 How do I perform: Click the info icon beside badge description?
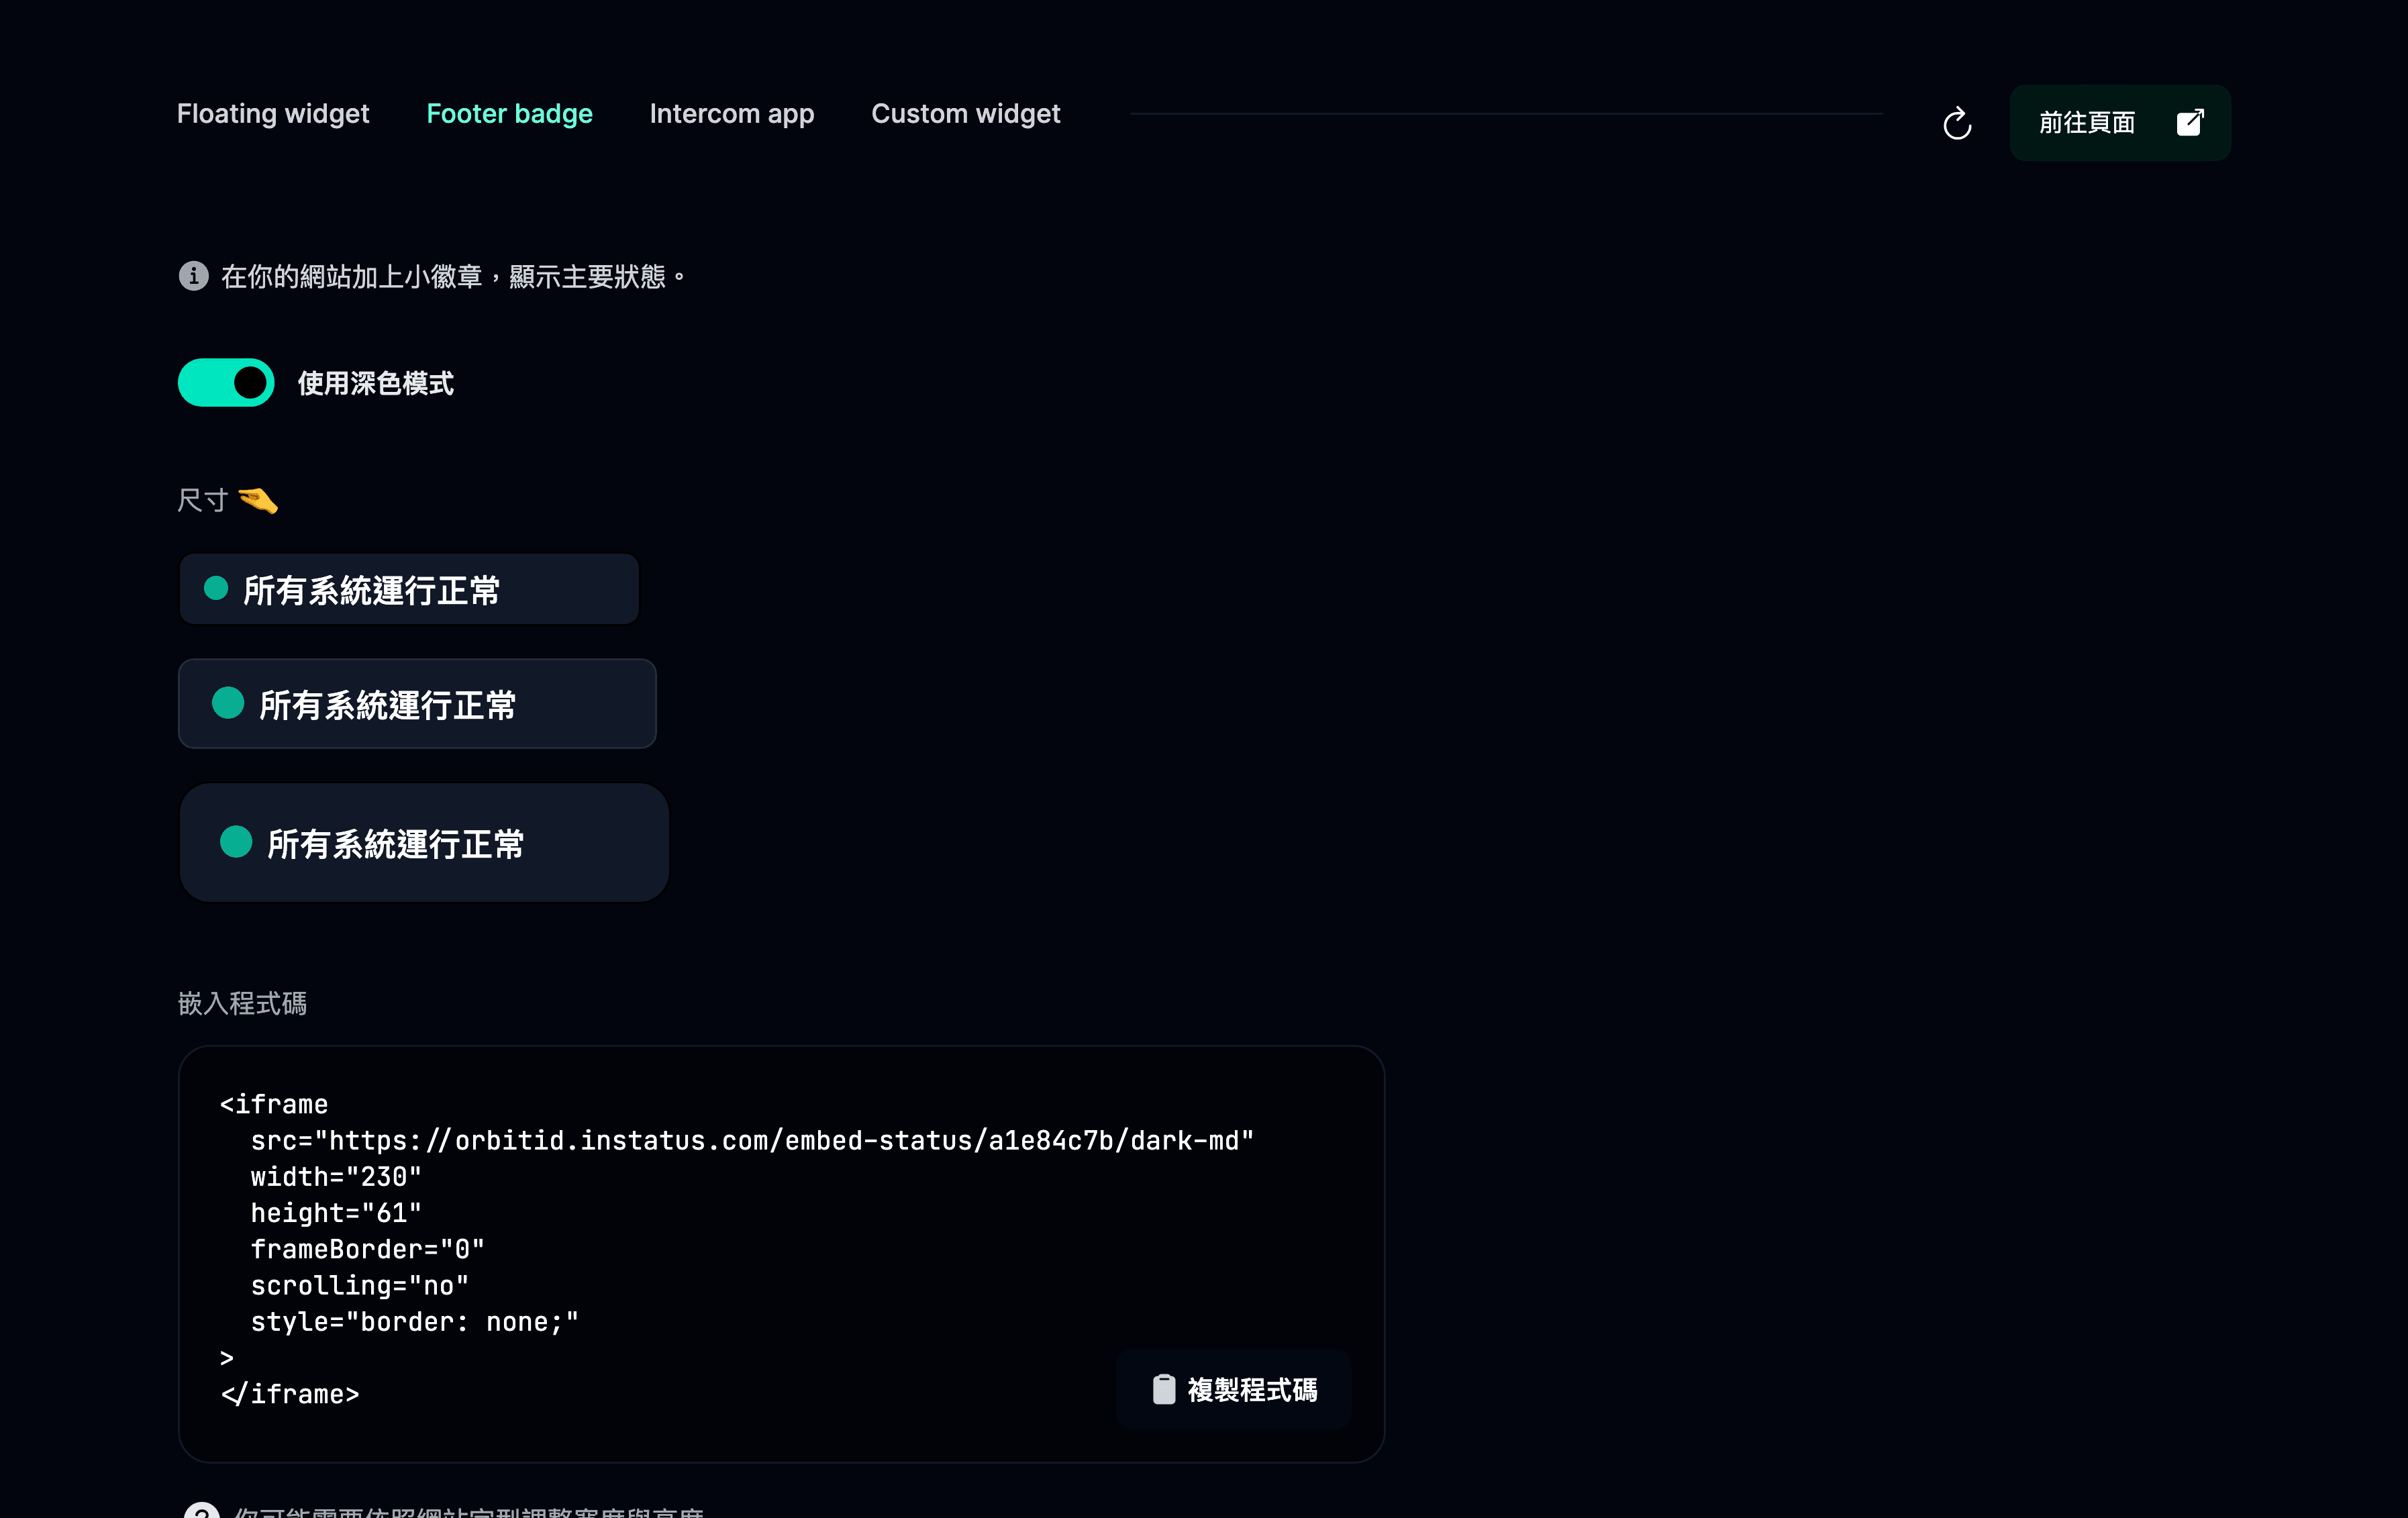[x=193, y=275]
